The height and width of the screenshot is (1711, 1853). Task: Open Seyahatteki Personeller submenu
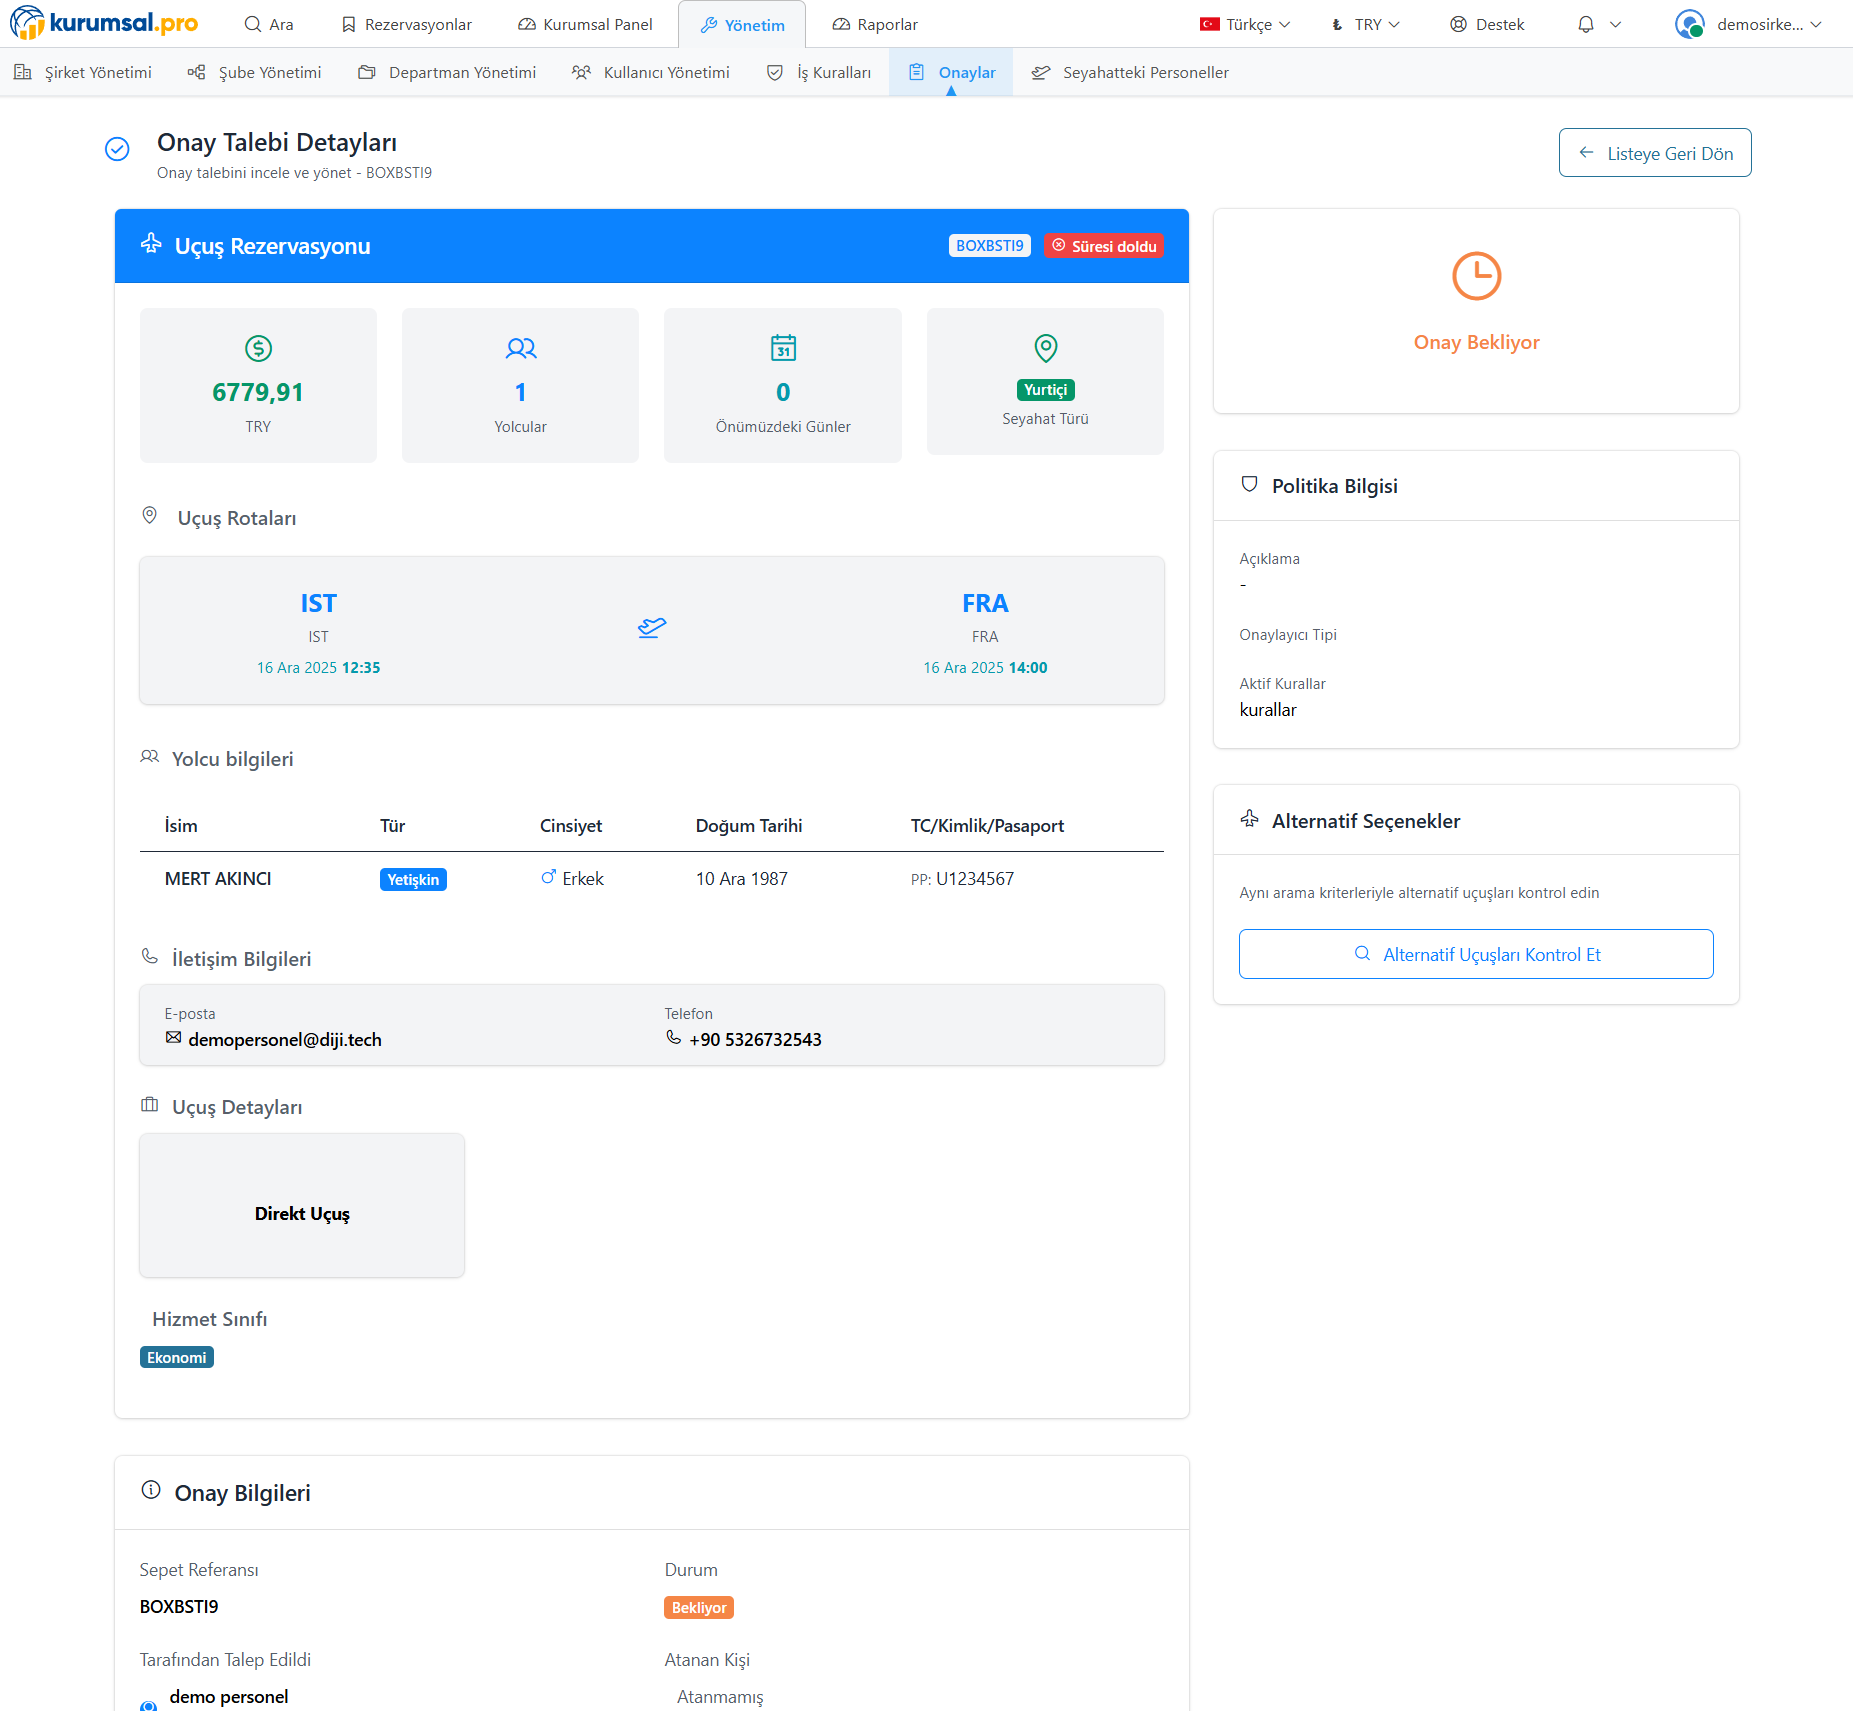(x=1130, y=72)
